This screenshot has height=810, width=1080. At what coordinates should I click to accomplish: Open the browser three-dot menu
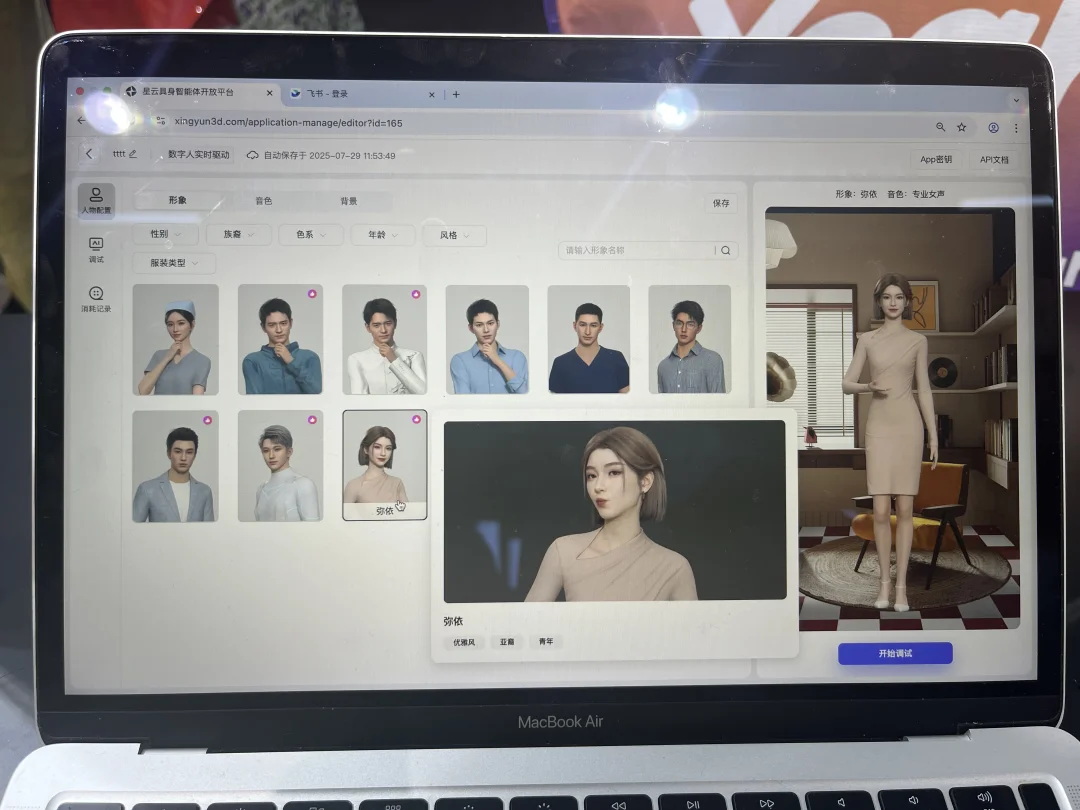(1016, 127)
